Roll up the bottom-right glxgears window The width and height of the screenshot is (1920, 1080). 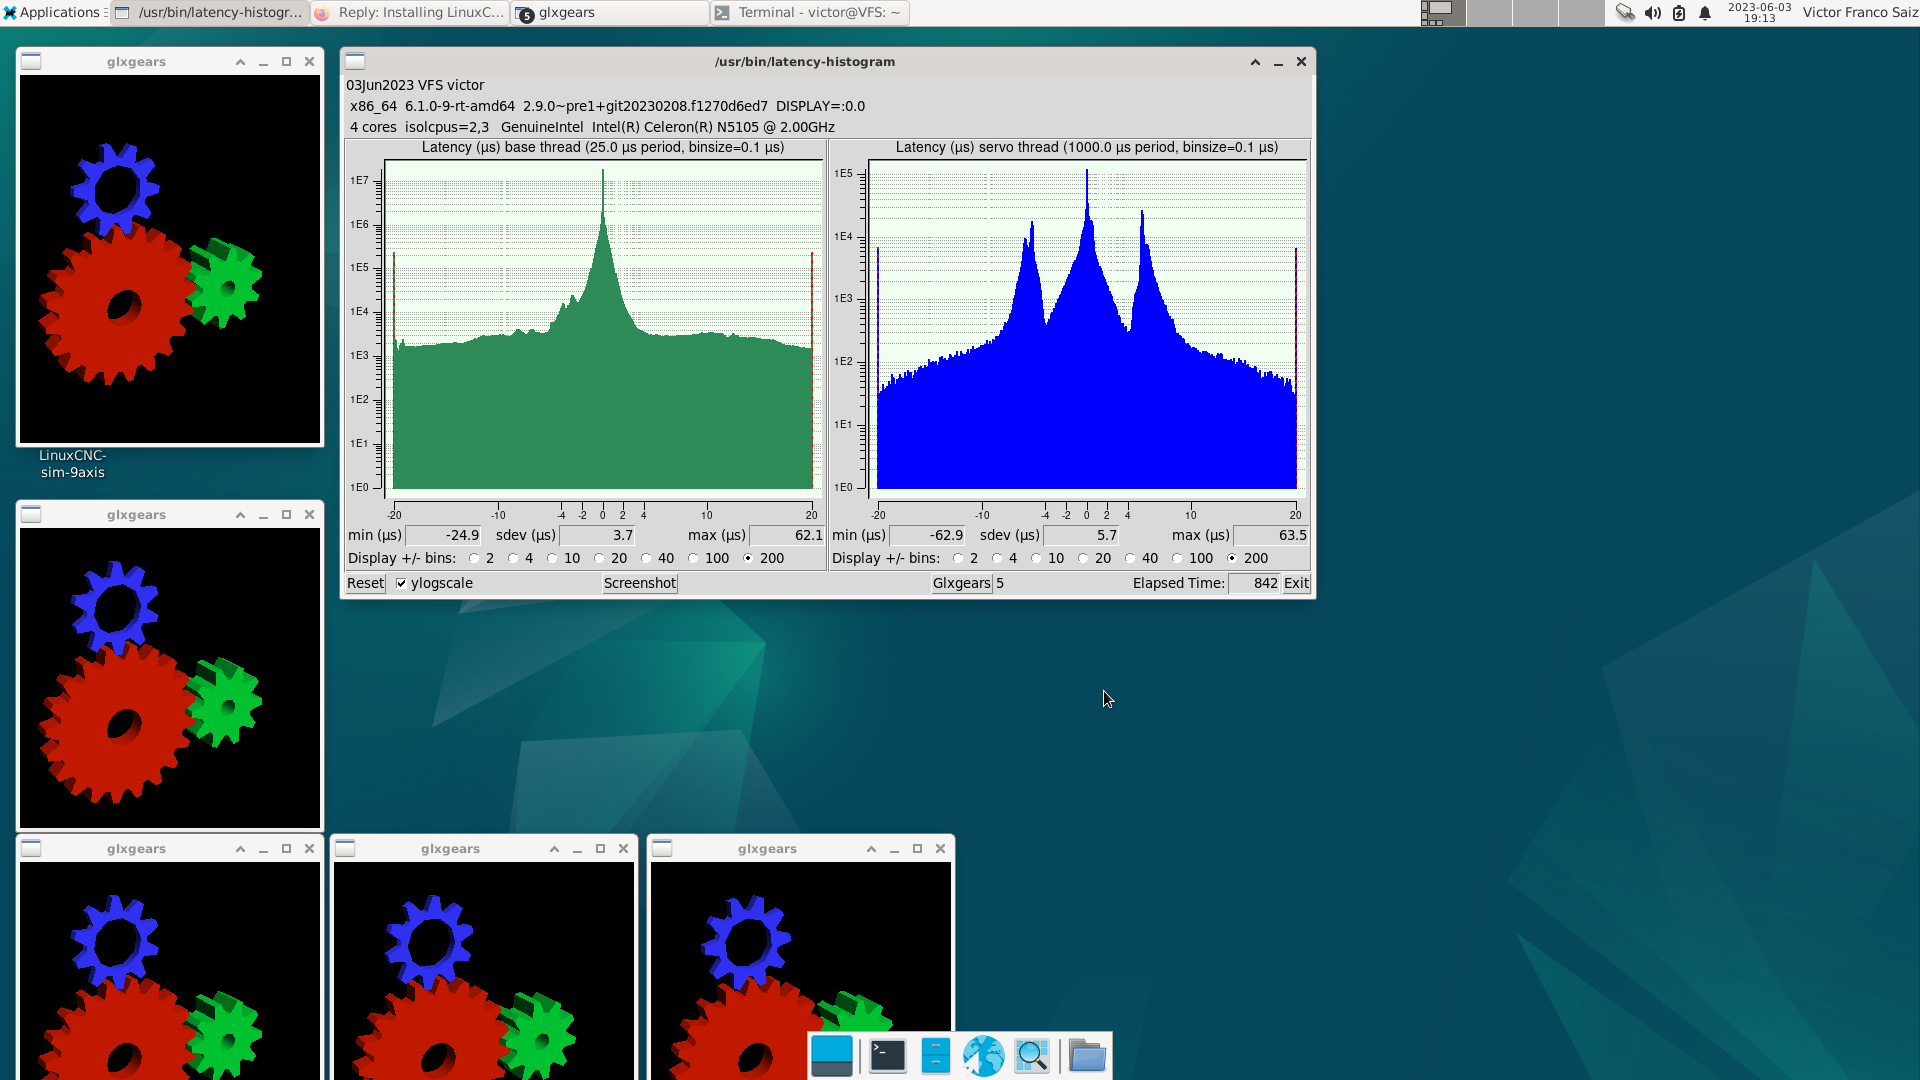click(x=871, y=848)
